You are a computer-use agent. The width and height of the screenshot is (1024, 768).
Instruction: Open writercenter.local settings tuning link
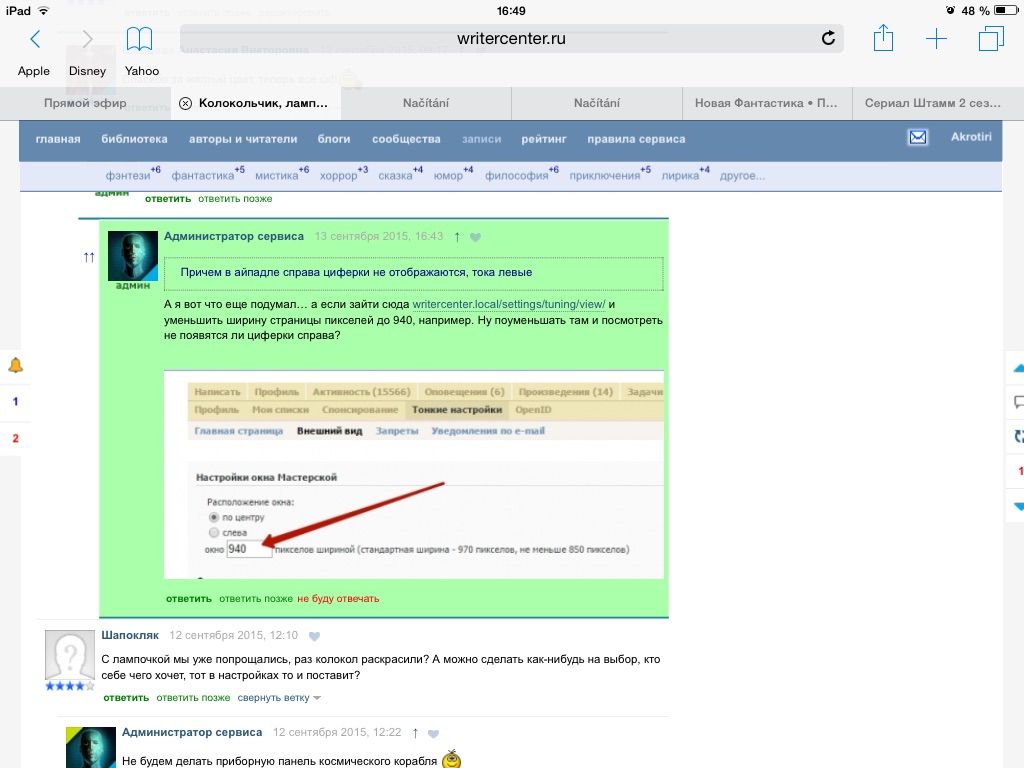[x=508, y=304]
